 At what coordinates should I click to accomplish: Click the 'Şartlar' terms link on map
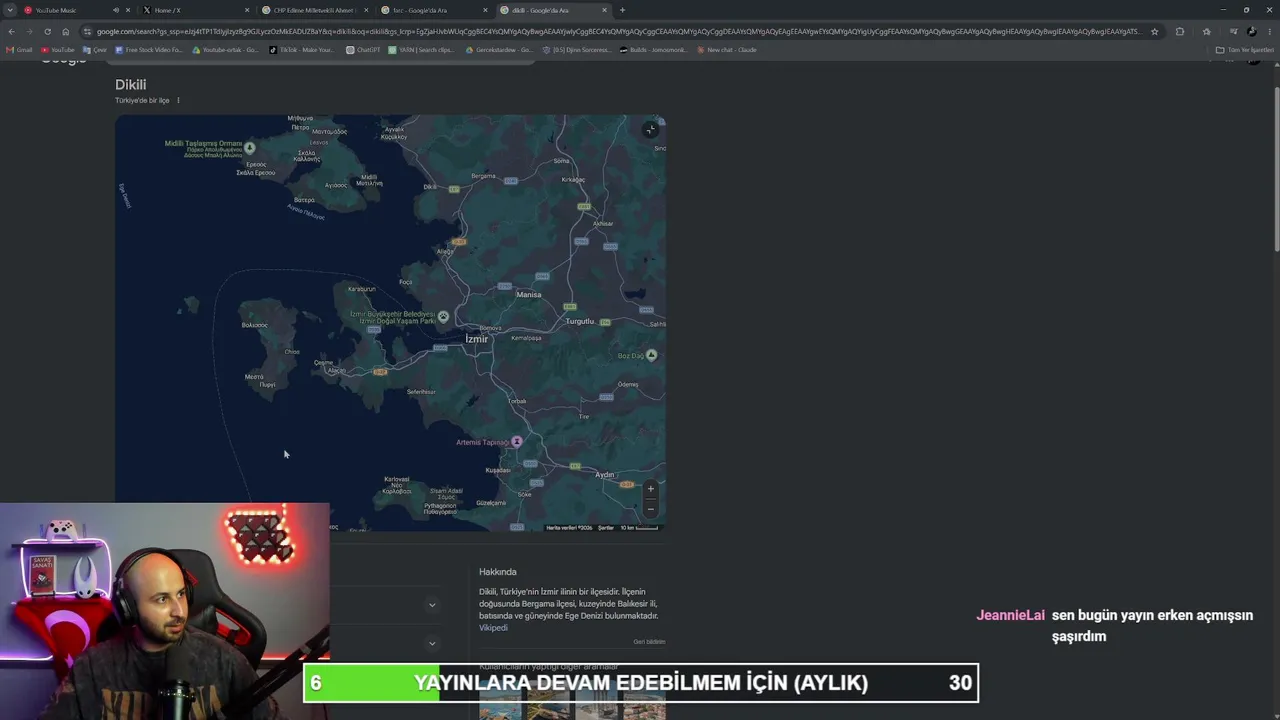(606, 528)
